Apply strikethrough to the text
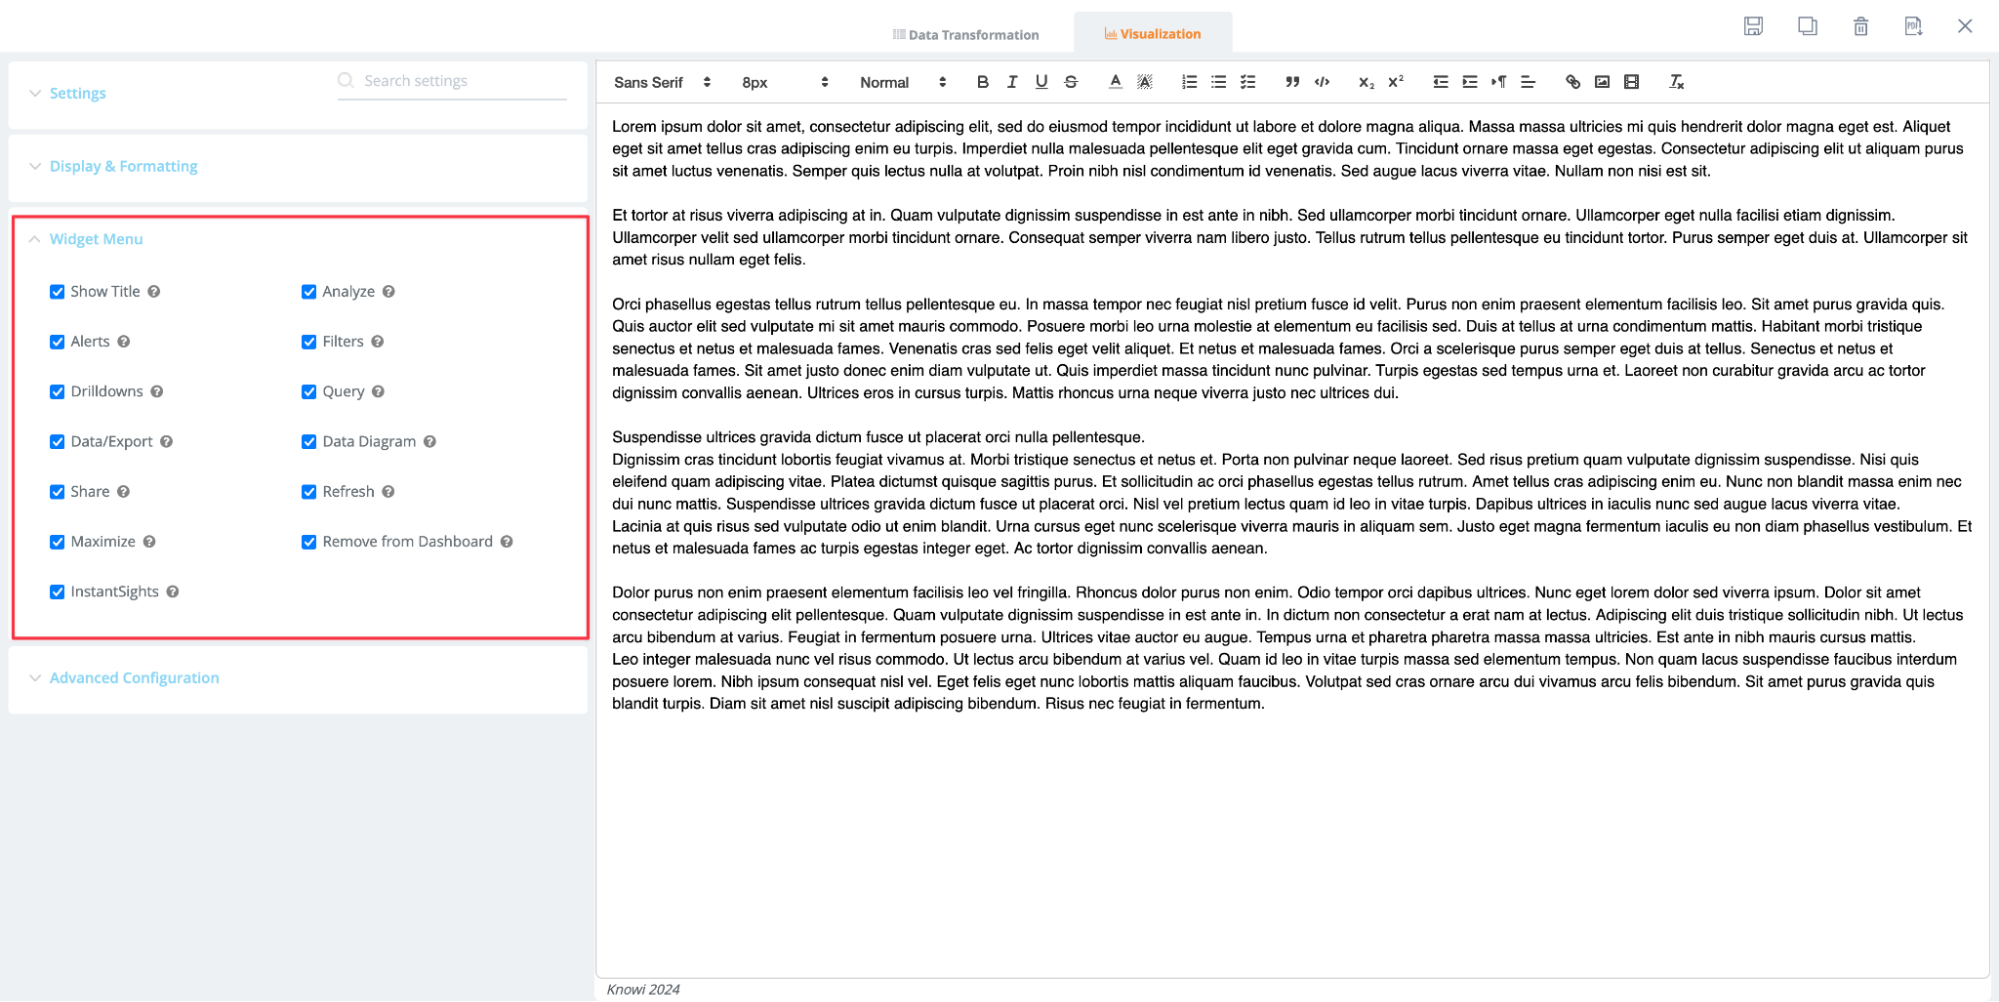Image resolution: width=1999 pixels, height=1002 pixels. (1070, 82)
